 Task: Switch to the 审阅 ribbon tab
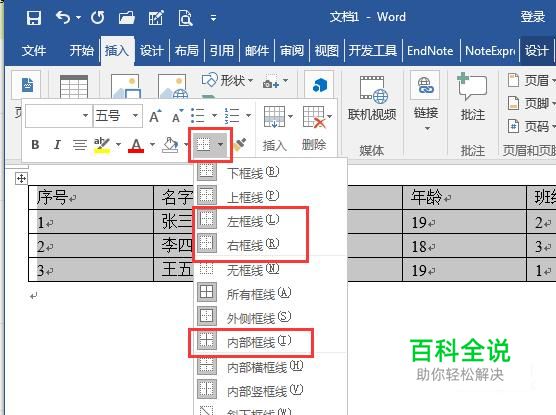click(292, 50)
